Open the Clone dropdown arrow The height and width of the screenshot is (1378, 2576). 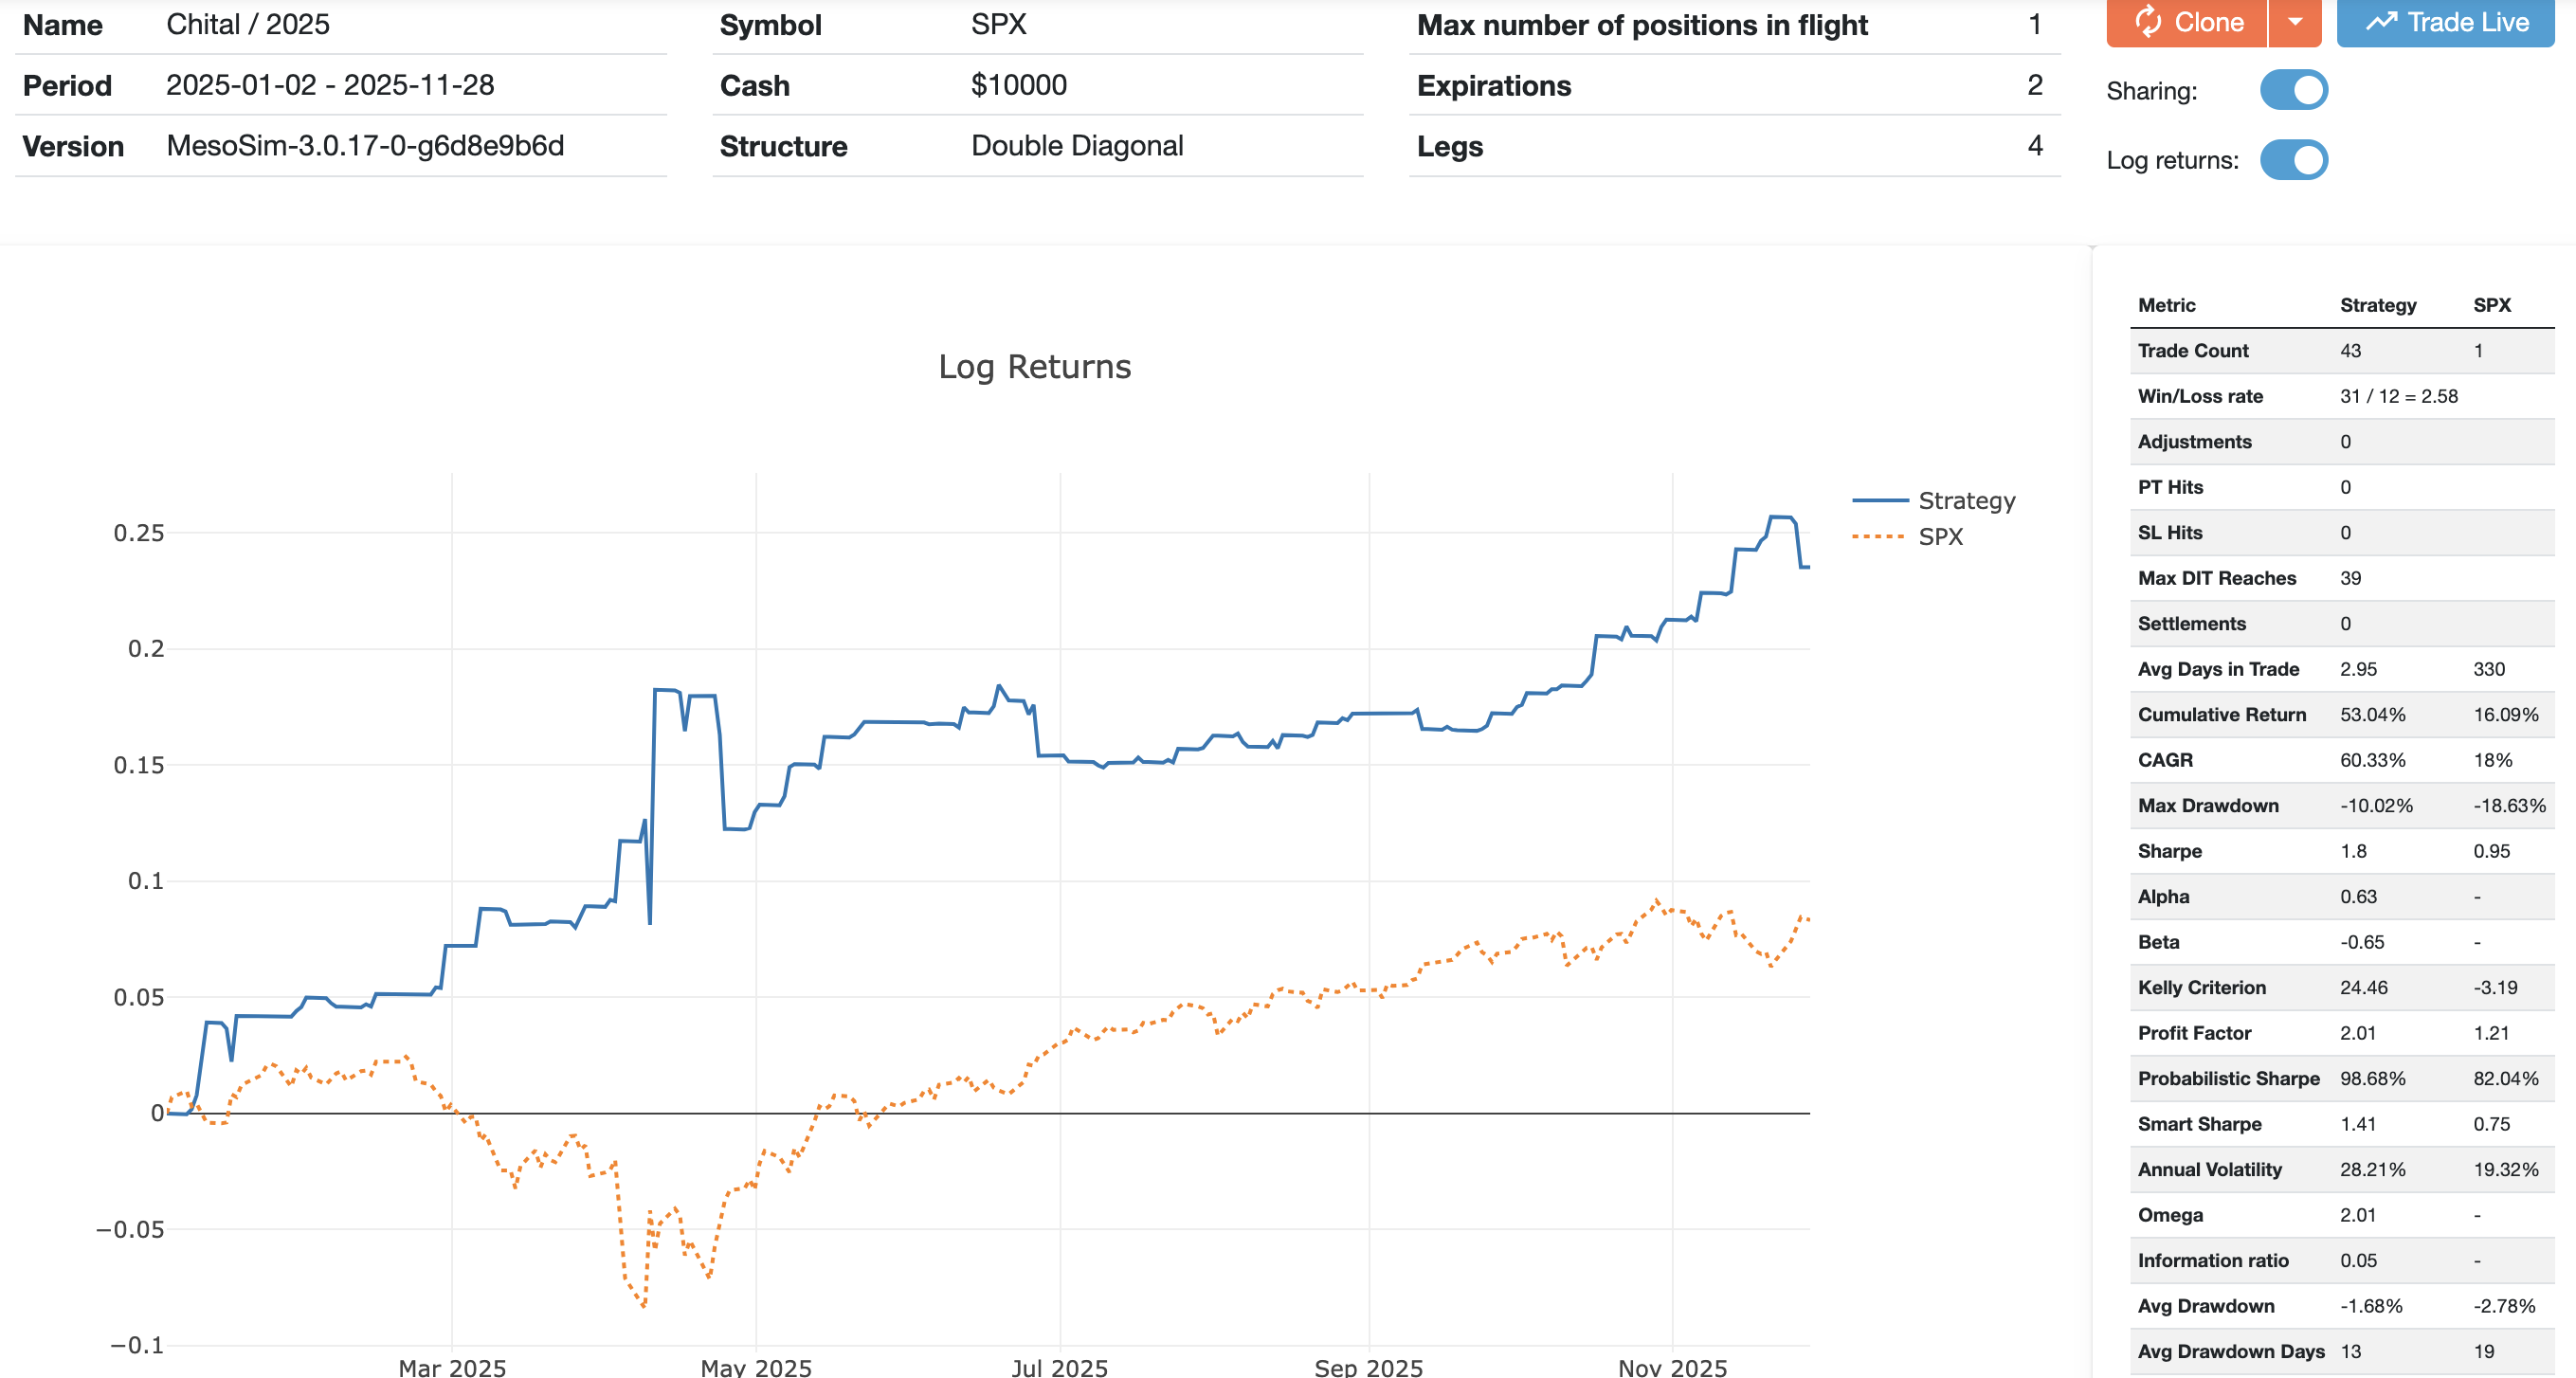(x=2295, y=22)
